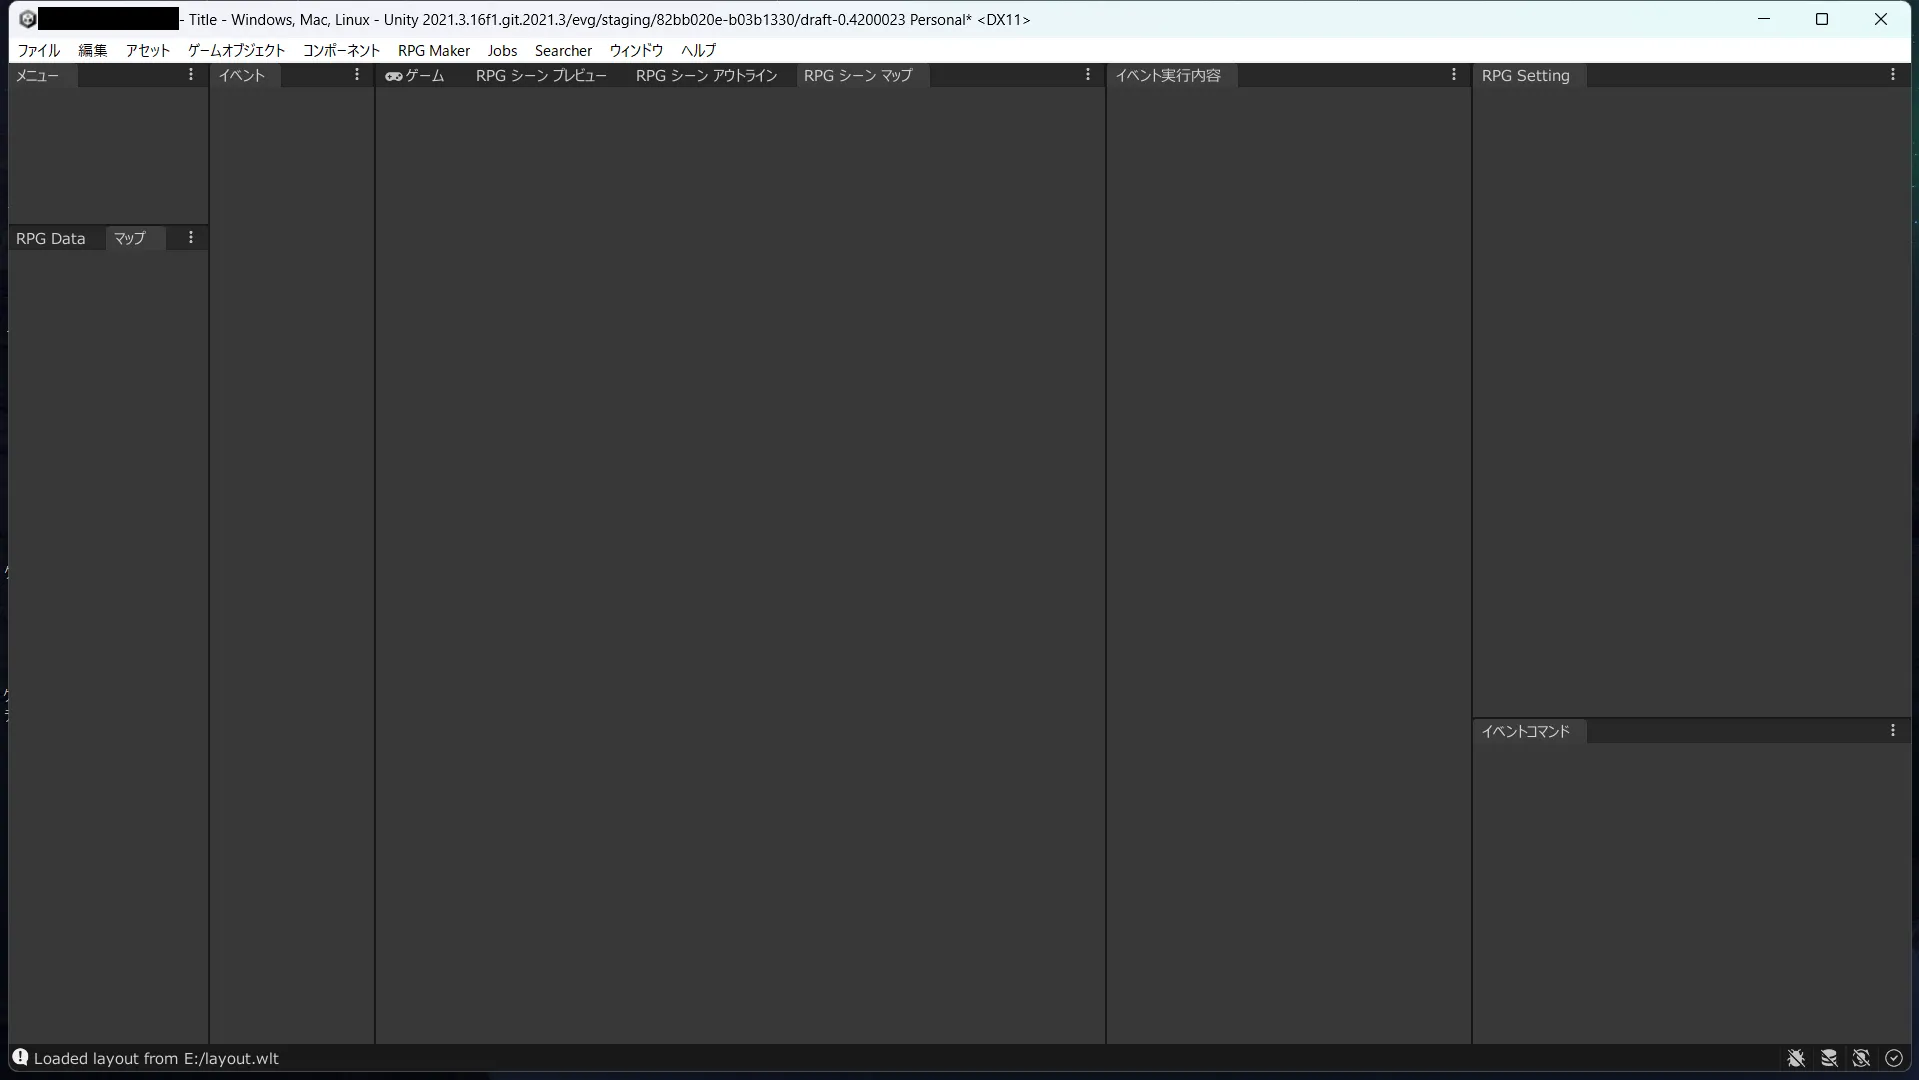
Task: Click the Unity application icon in the title bar
Action: point(28,18)
